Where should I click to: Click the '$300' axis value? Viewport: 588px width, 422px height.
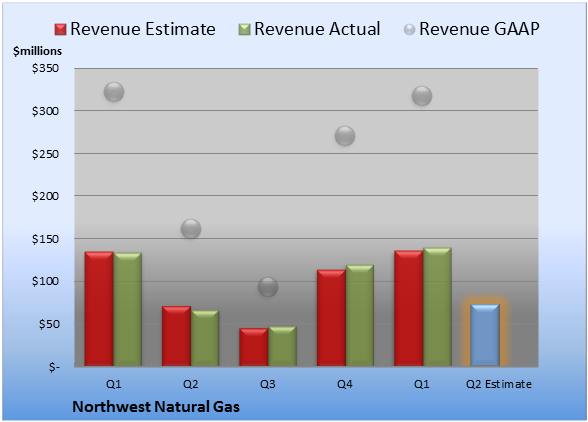pos(45,111)
